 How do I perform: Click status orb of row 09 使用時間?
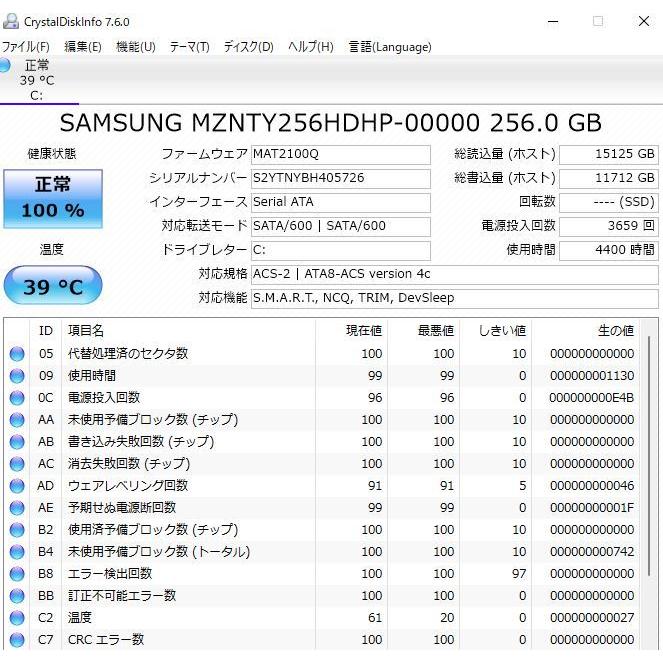point(17,375)
